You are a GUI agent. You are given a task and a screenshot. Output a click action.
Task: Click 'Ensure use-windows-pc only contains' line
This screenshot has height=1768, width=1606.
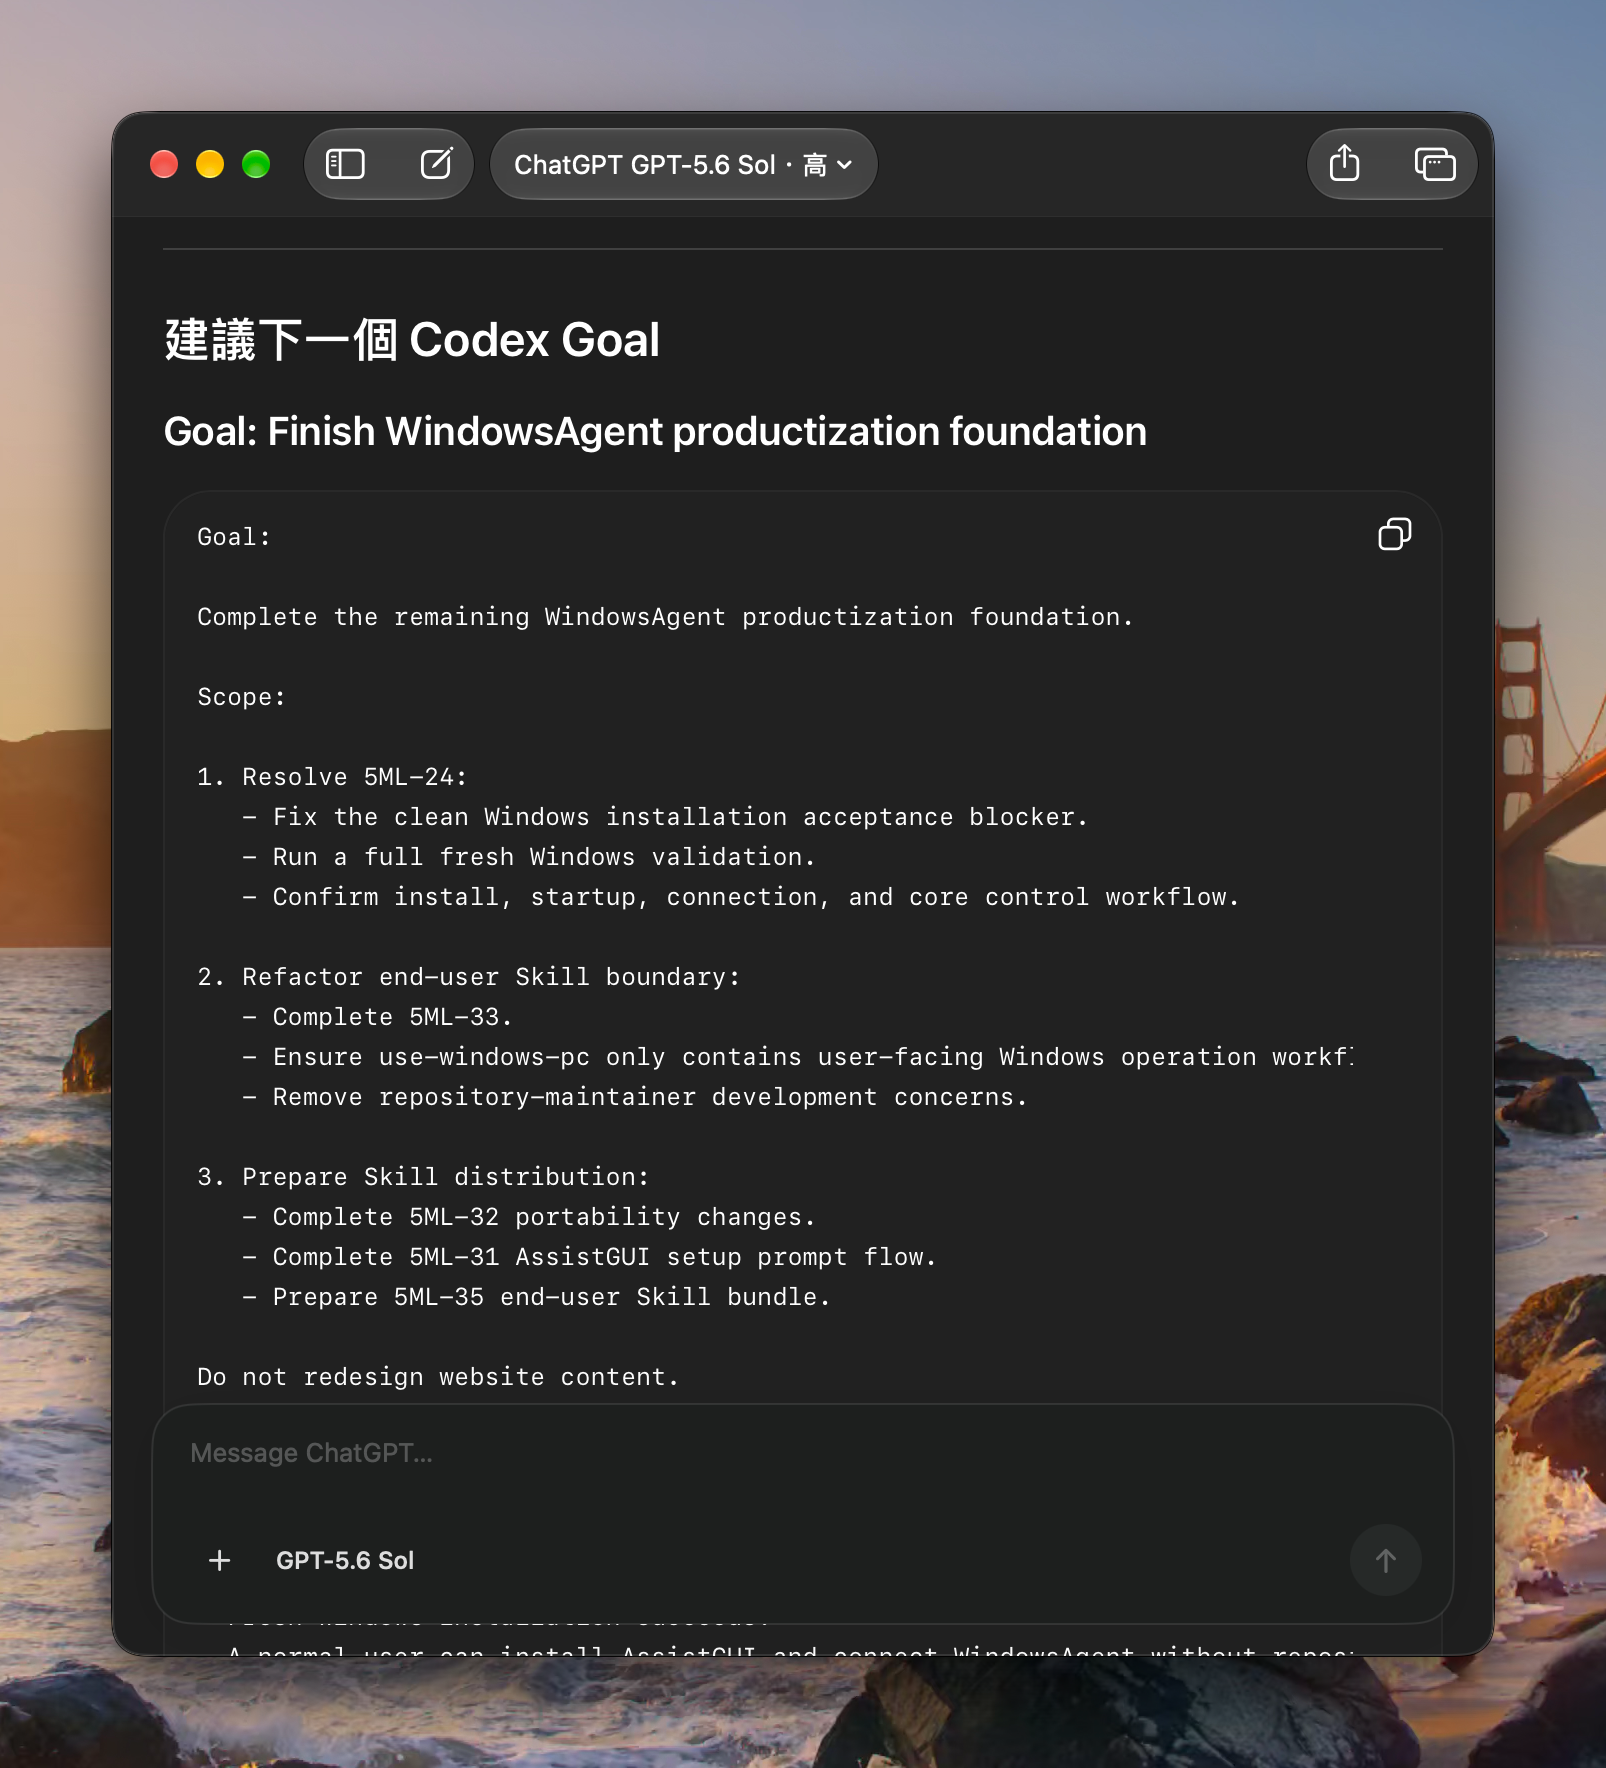[x=813, y=1057]
